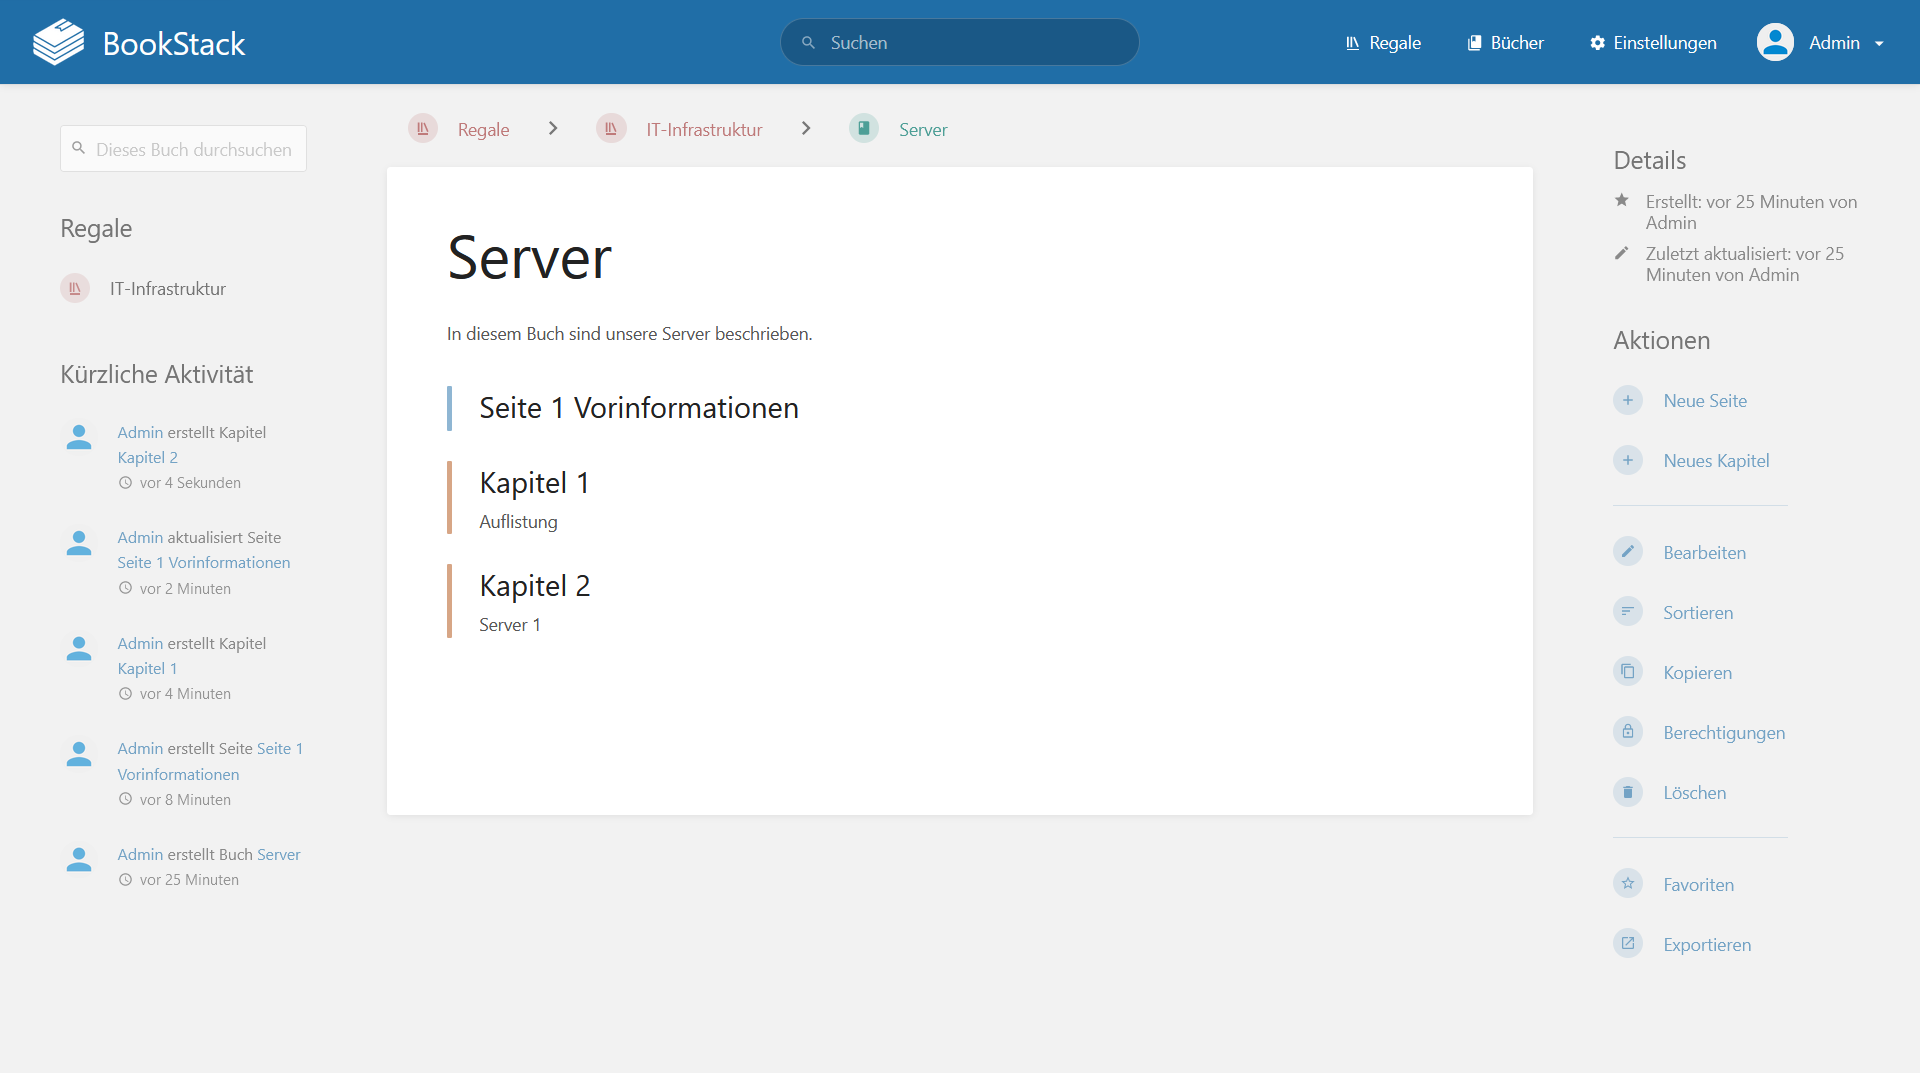Open the Kapitel 2 chapter heading
This screenshot has width=1920, height=1073.
[x=534, y=586]
